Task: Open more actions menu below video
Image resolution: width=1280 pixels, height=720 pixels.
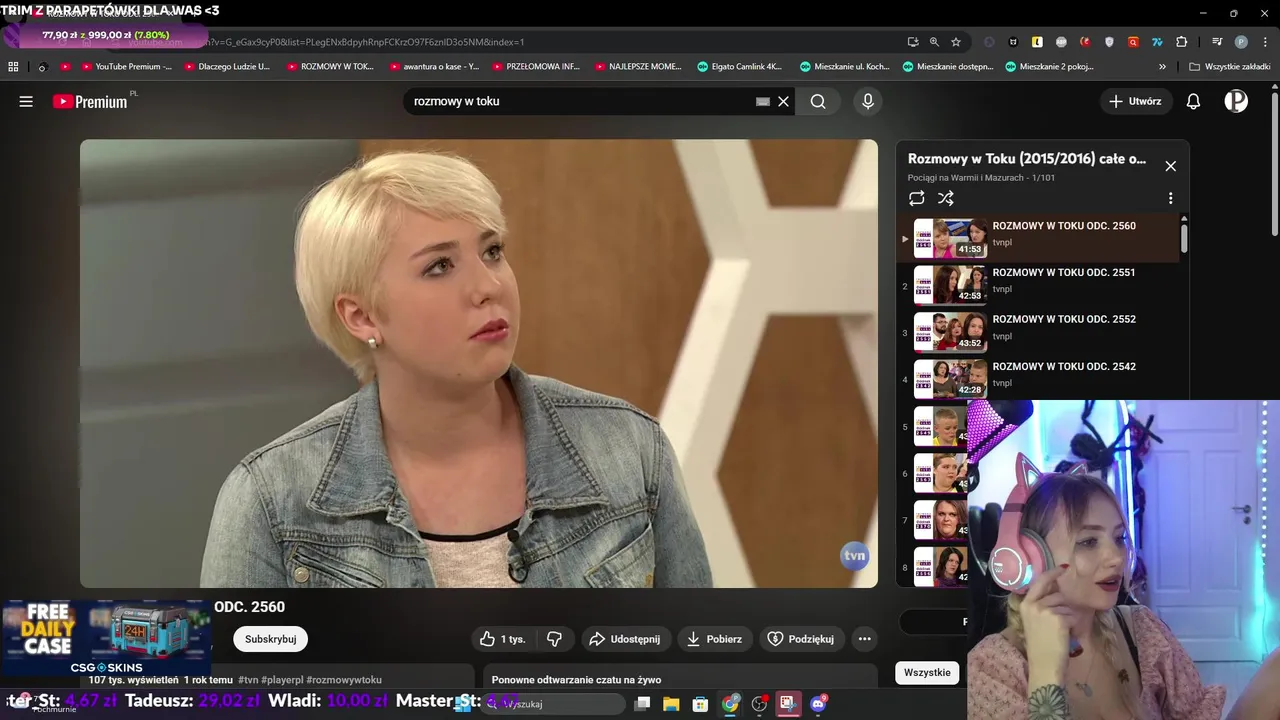Action: point(865,639)
